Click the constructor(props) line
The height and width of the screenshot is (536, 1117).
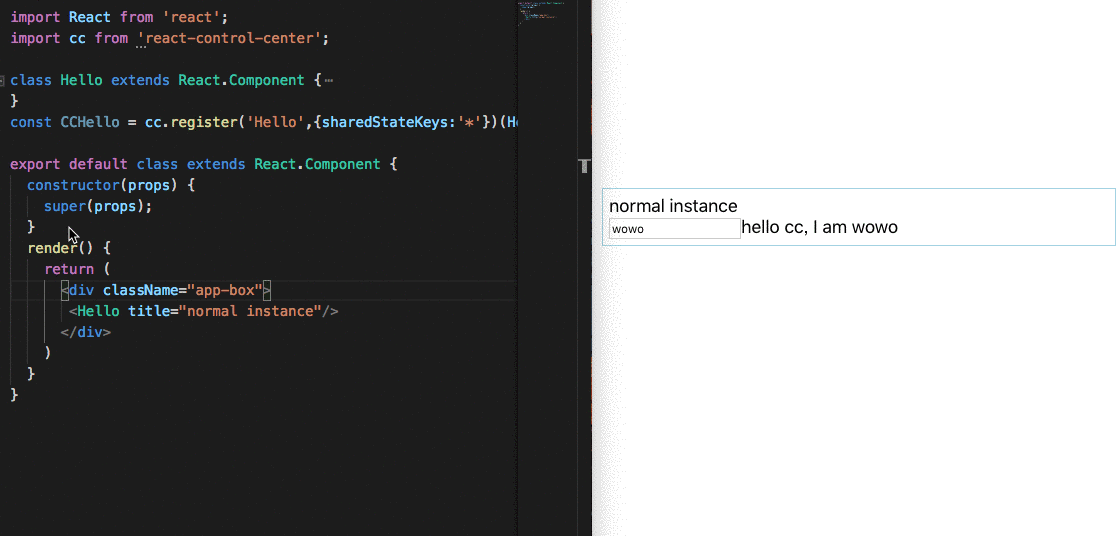111,185
